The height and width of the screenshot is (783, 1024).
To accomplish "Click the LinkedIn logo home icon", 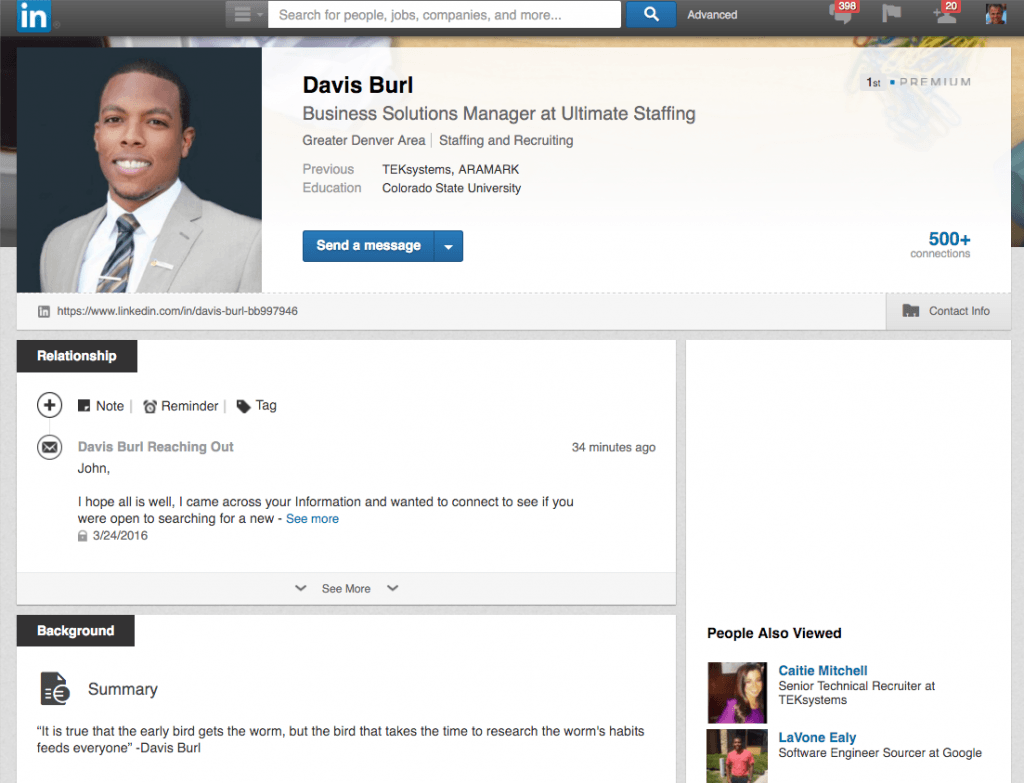I will click(33, 16).
